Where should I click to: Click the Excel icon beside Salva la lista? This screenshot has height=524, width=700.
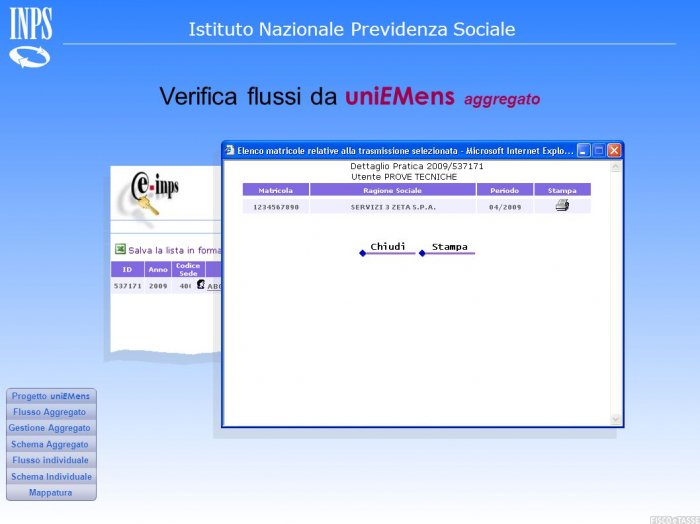(x=120, y=250)
